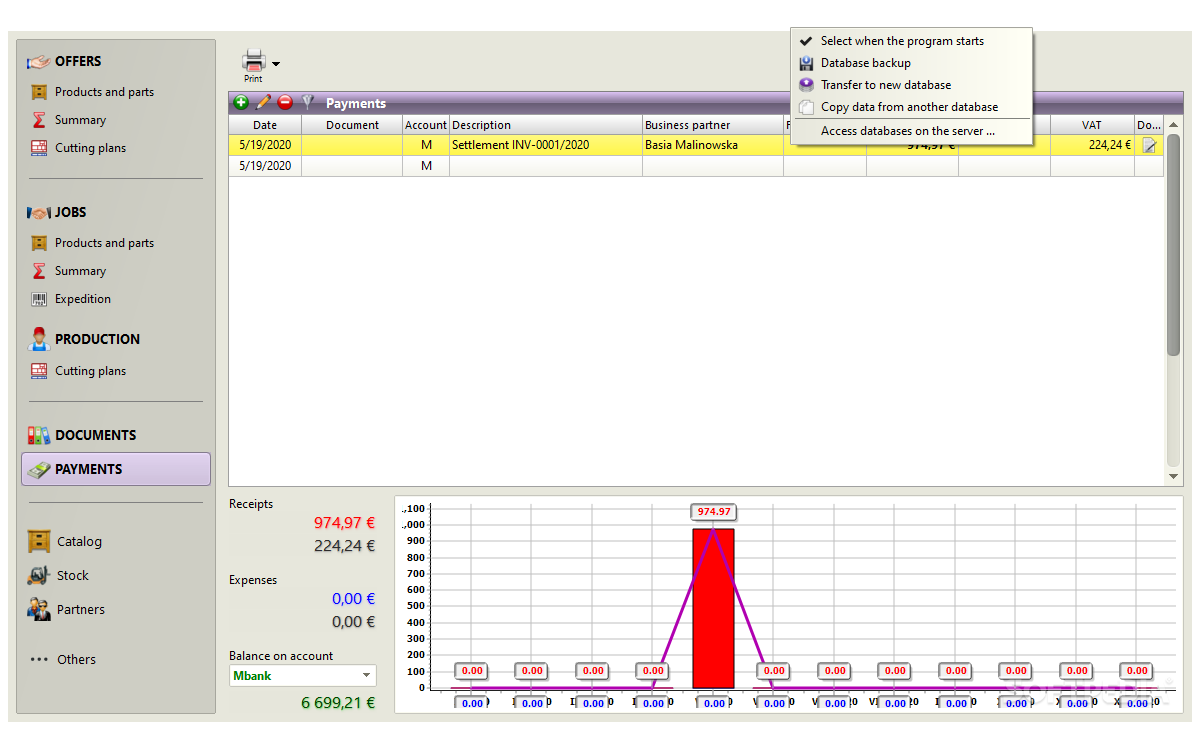Screen dimensions: 1200x730
Task: Click the Copy data pages icon
Action: point(806,107)
